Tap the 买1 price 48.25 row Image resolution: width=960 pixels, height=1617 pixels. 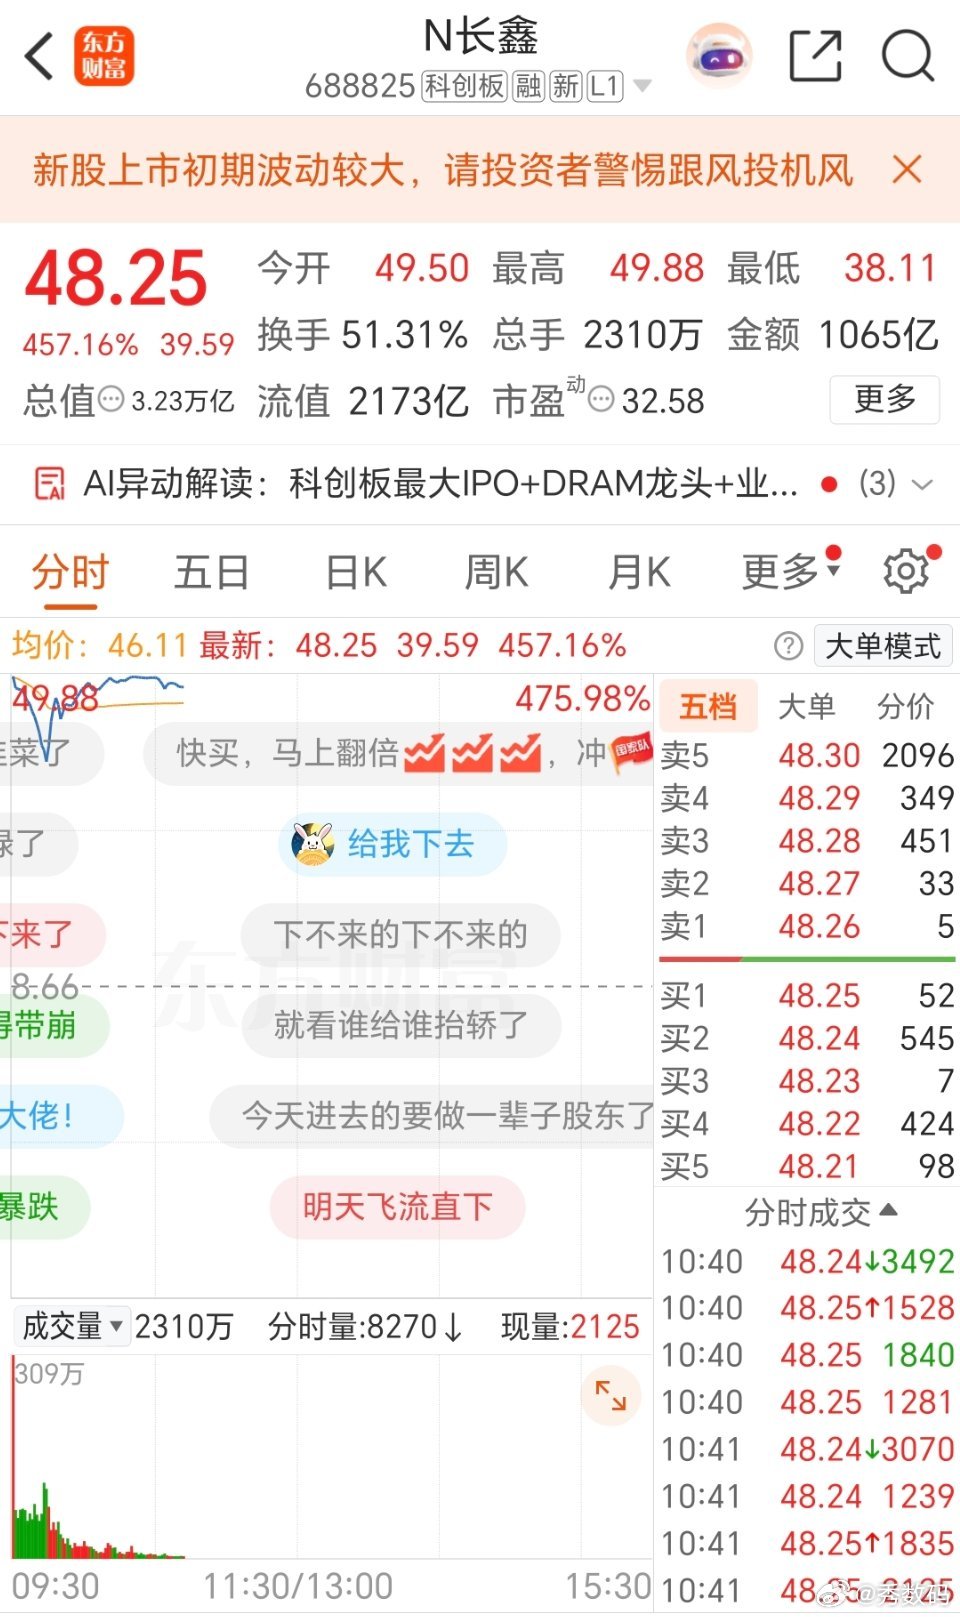point(807,996)
